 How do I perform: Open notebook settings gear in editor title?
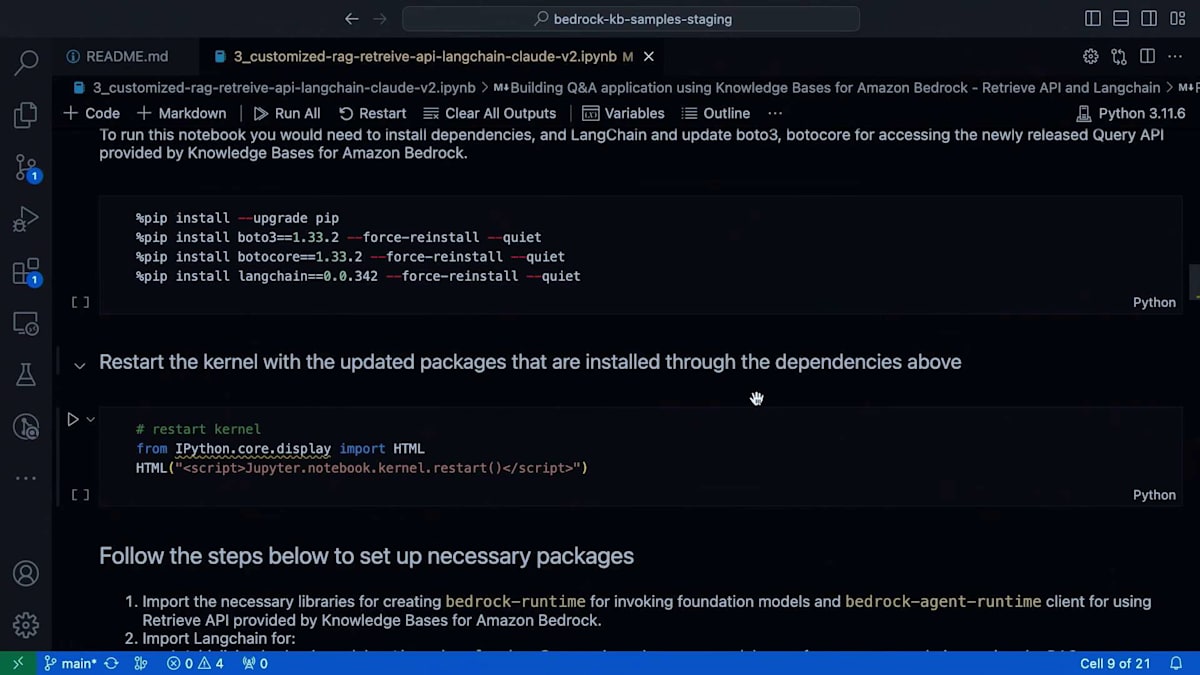pyautogui.click(x=1091, y=56)
